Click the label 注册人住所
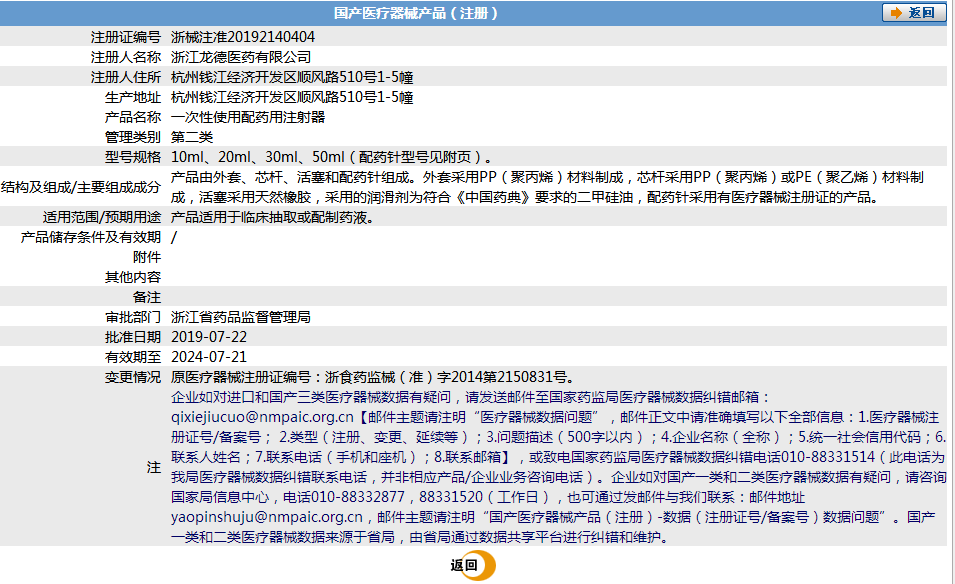This screenshot has height=584, width=955. pos(126,77)
